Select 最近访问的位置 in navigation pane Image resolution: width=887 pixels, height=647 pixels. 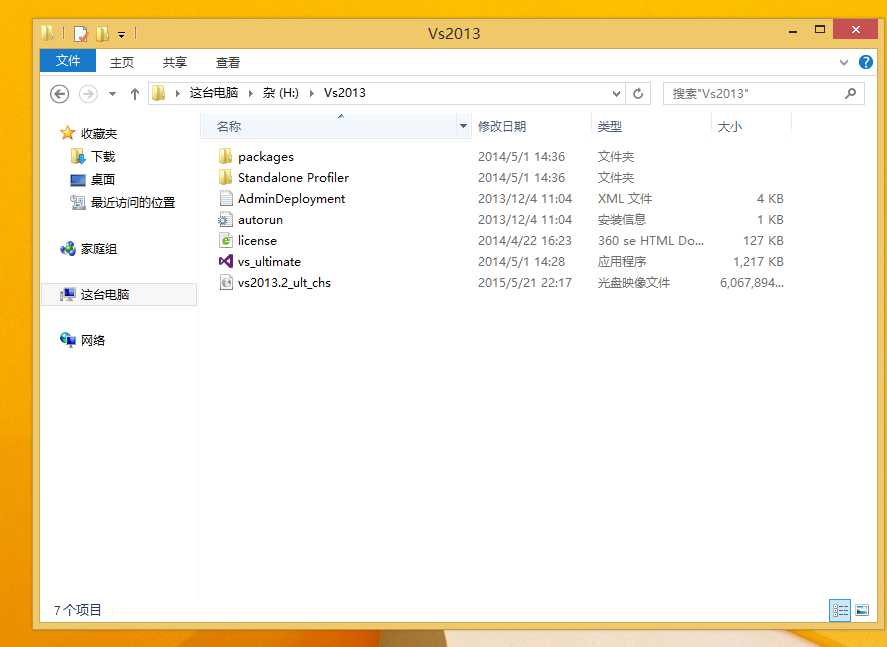pos(133,202)
